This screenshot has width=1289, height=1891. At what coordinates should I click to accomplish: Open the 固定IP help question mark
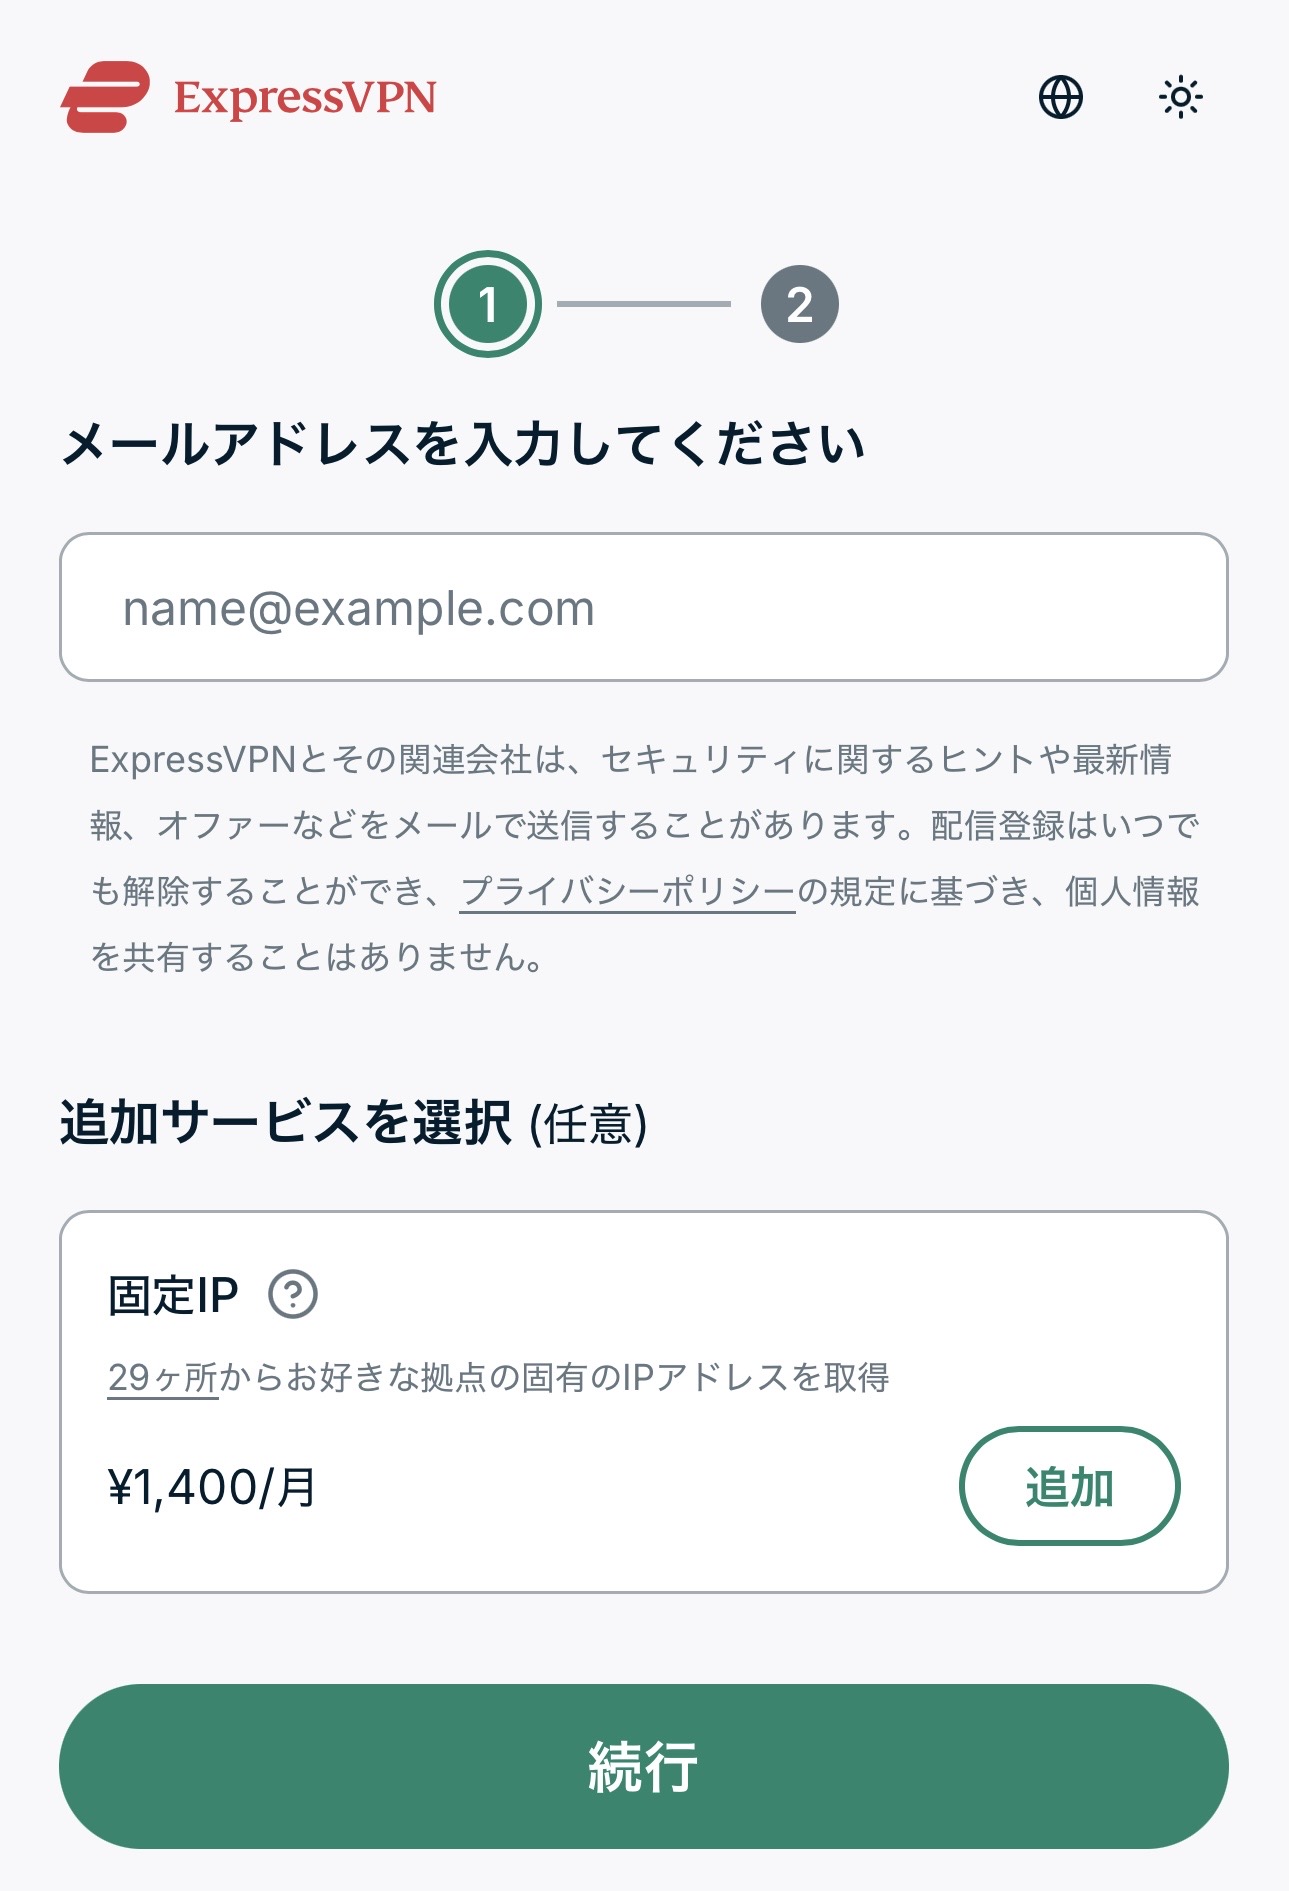coord(293,1294)
